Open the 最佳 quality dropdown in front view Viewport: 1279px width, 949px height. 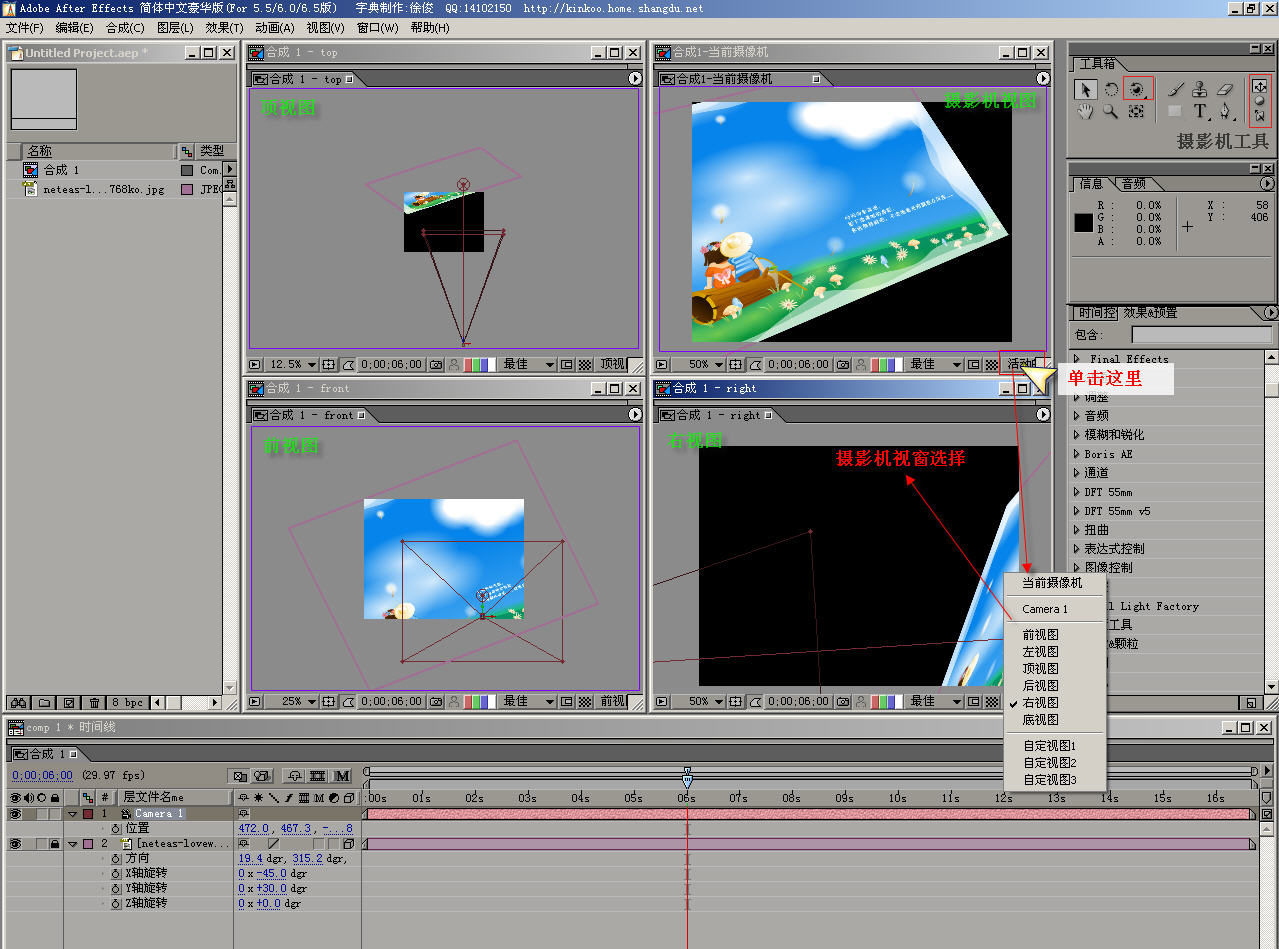click(x=527, y=702)
